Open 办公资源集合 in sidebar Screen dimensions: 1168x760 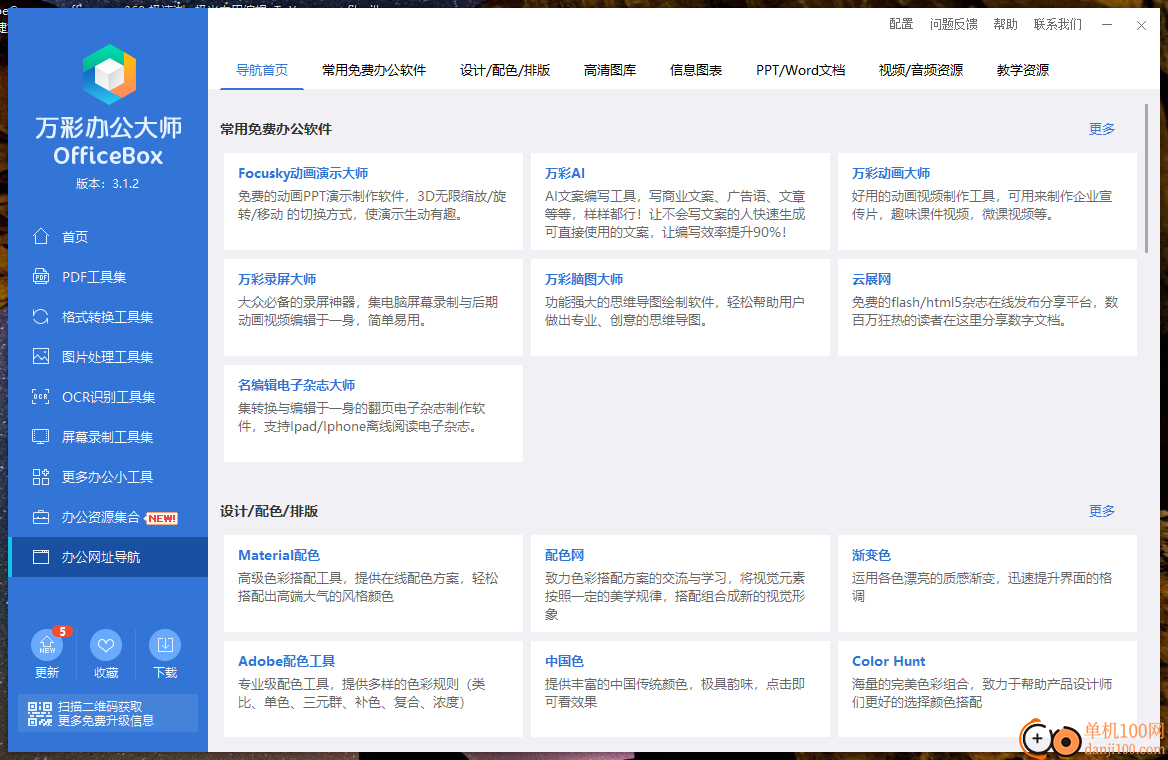point(109,517)
